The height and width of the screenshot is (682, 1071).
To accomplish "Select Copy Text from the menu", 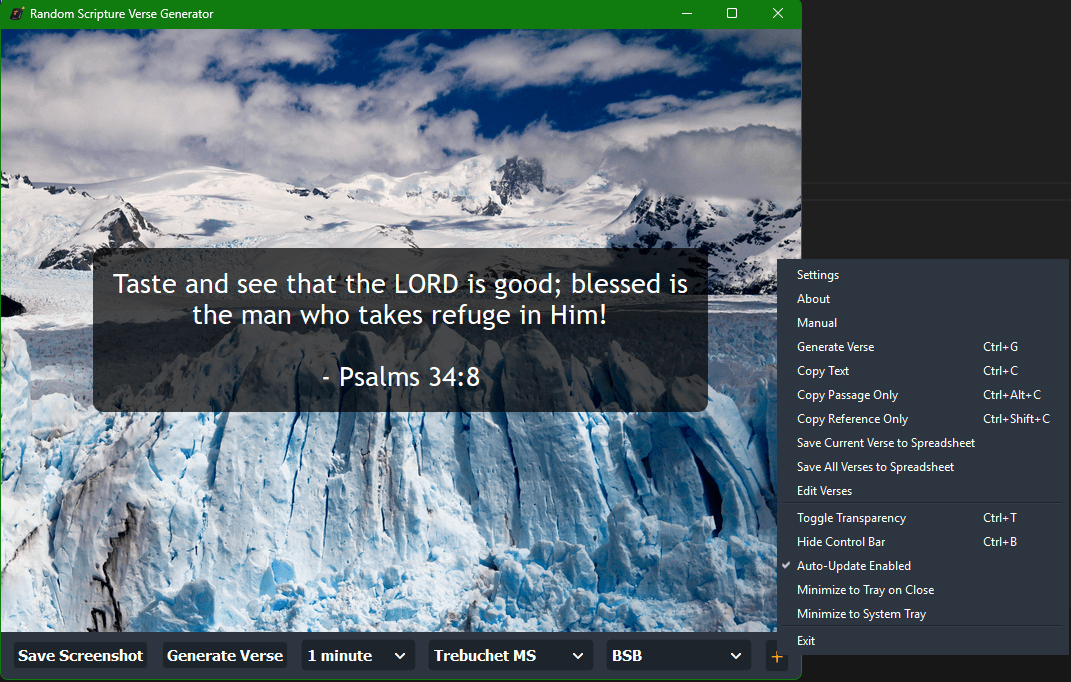I will click(822, 370).
